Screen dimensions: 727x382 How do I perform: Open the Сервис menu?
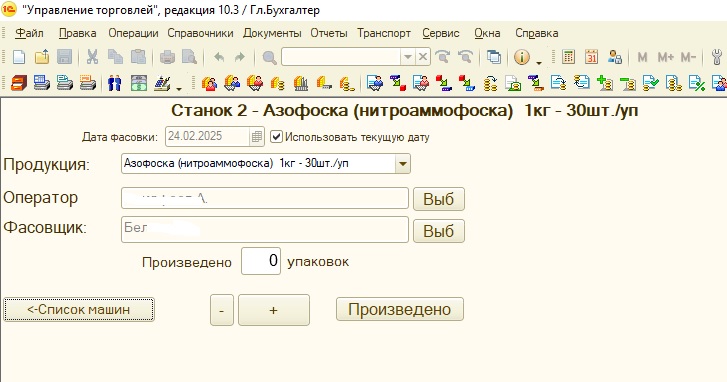pyautogui.click(x=440, y=33)
